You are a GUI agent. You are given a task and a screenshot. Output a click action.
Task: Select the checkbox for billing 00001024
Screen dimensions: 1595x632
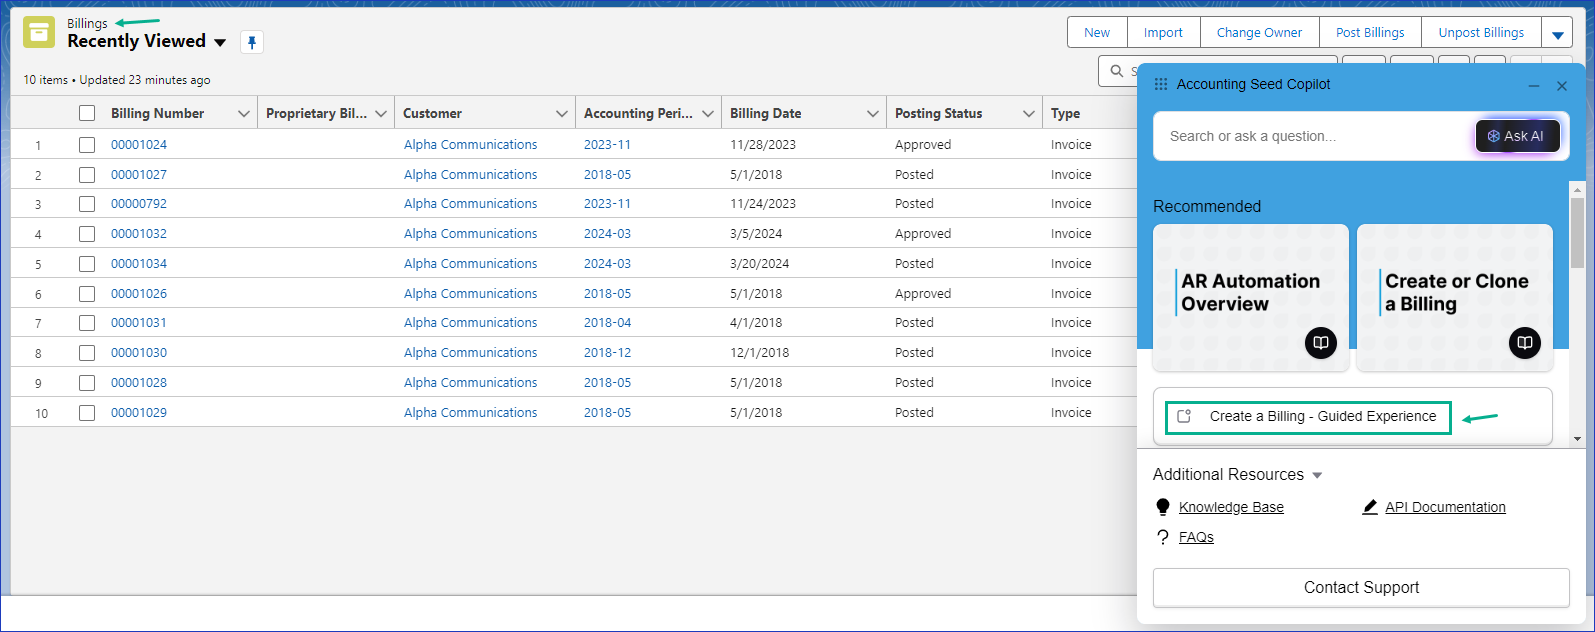pos(87,145)
